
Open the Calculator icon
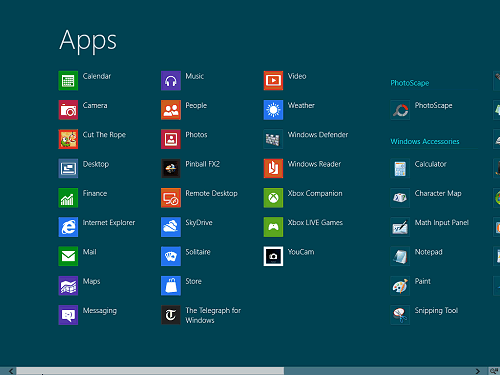[400, 168]
